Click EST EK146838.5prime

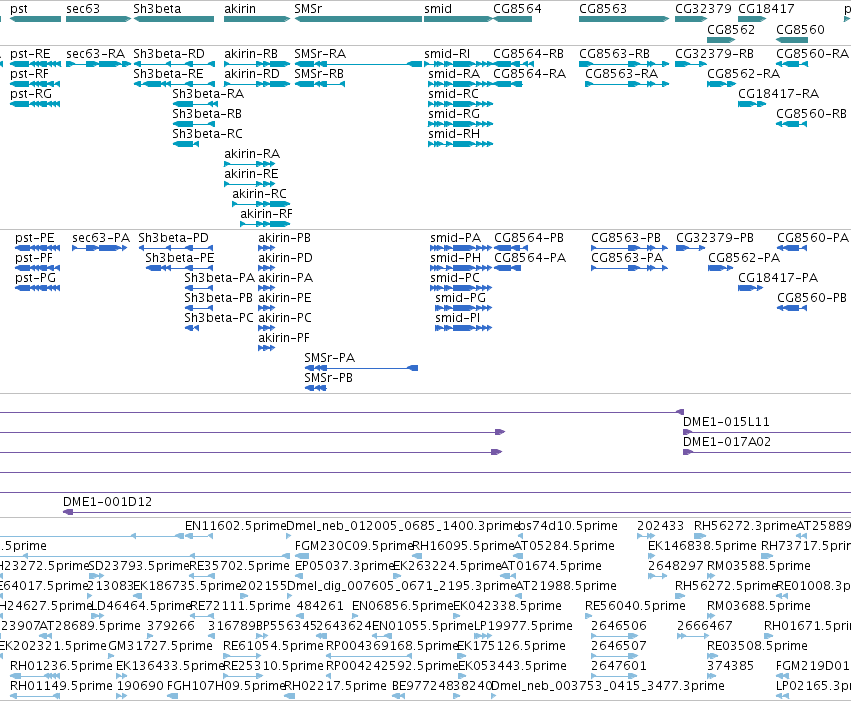702,546
